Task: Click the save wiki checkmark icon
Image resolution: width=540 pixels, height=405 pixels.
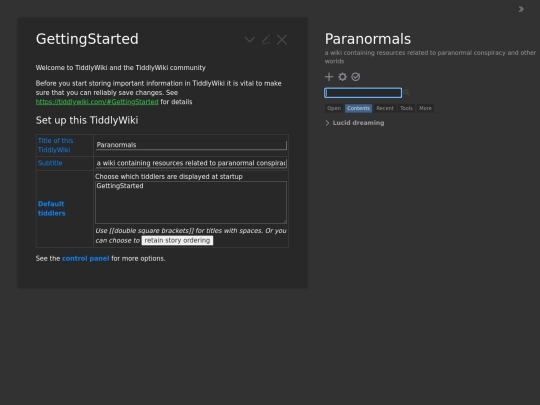Action: tap(356, 77)
